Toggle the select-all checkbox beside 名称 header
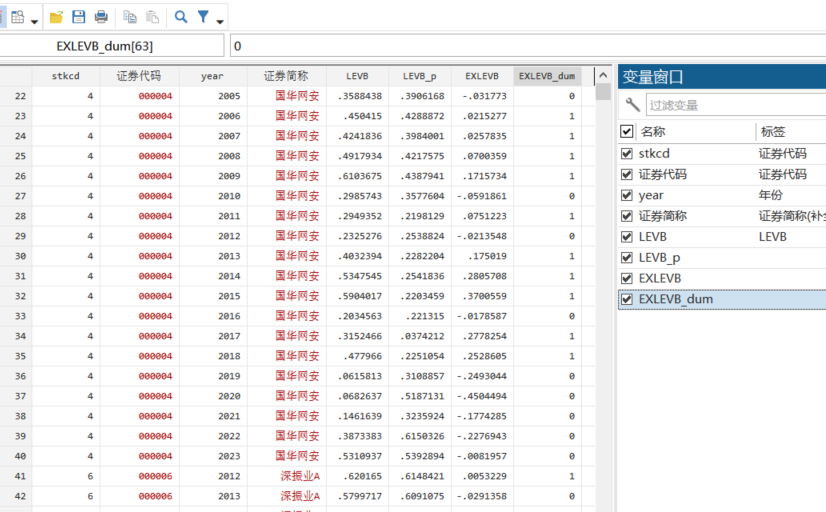 [627, 131]
